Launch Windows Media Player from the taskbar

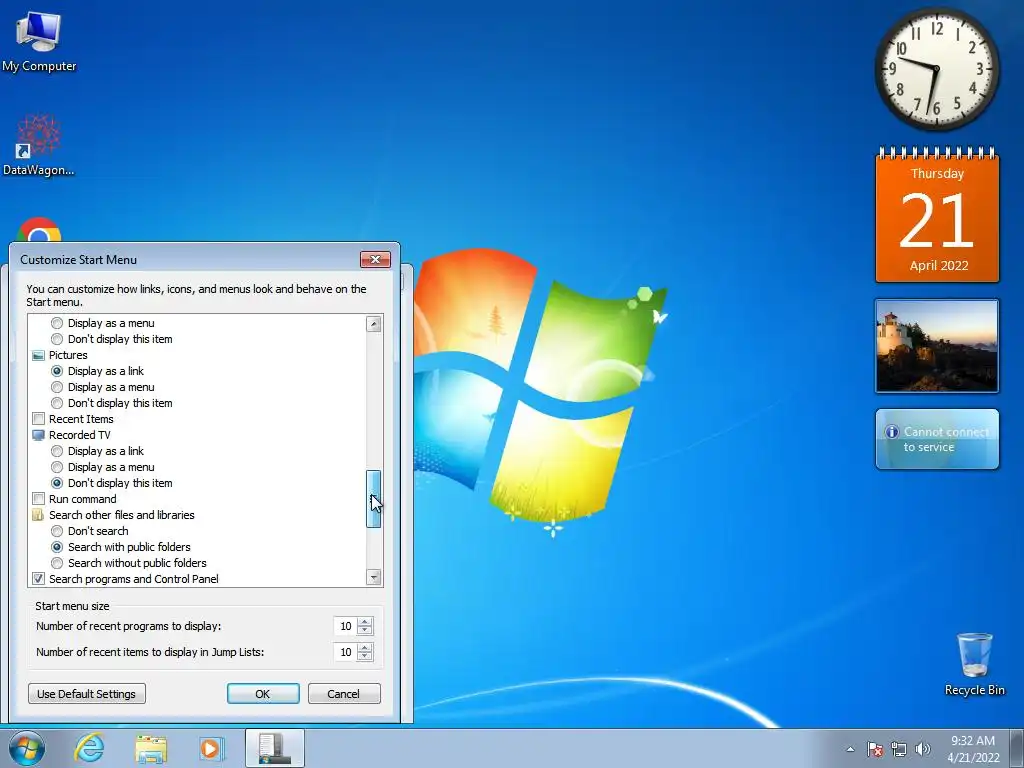click(x=212, y=748)
